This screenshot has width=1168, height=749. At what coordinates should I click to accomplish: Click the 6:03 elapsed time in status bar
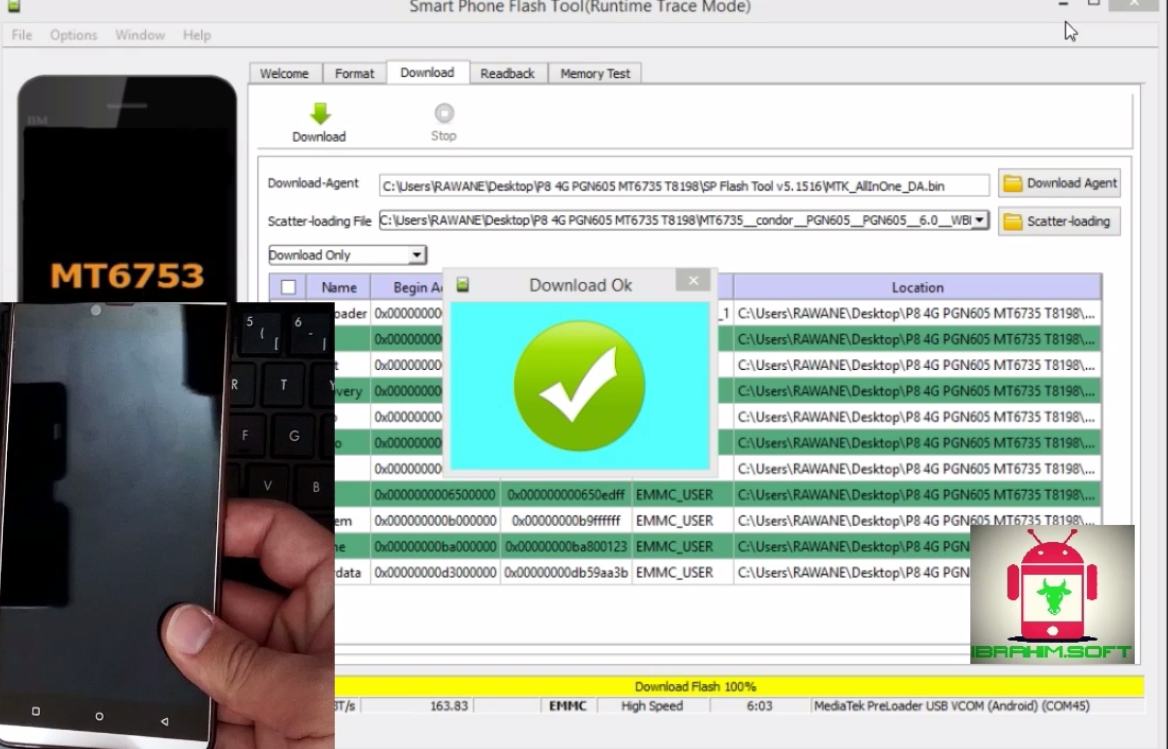coord(759,706)
